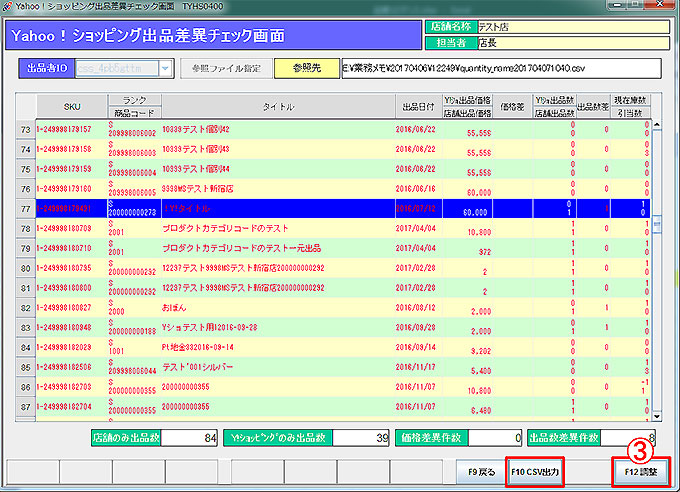Click the SKU column header
680x492 pixels.
point(70,106)
